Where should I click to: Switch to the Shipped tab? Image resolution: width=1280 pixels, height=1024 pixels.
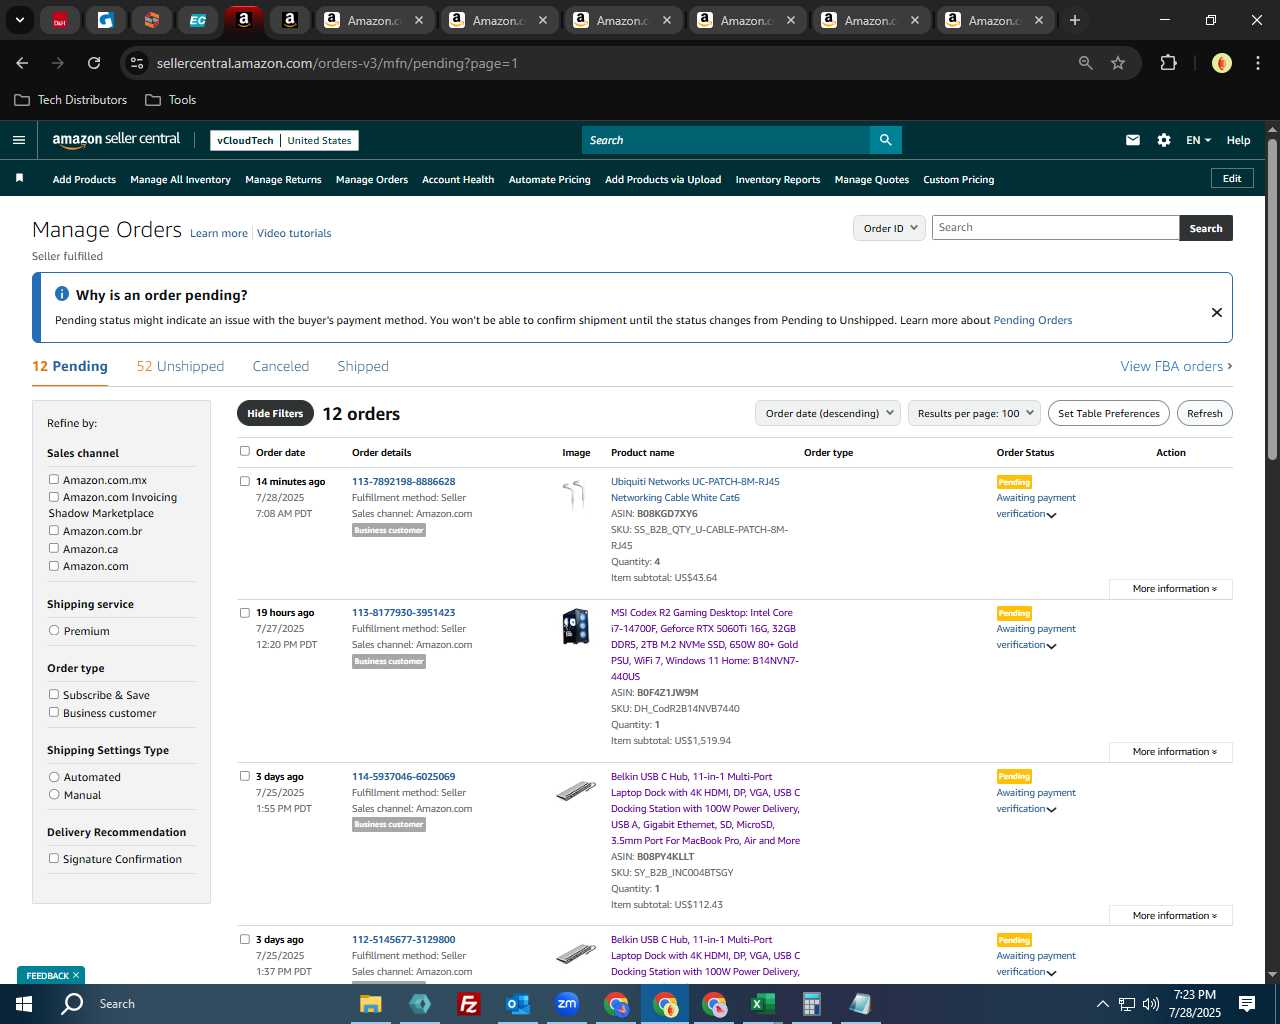tap(363, 366)
